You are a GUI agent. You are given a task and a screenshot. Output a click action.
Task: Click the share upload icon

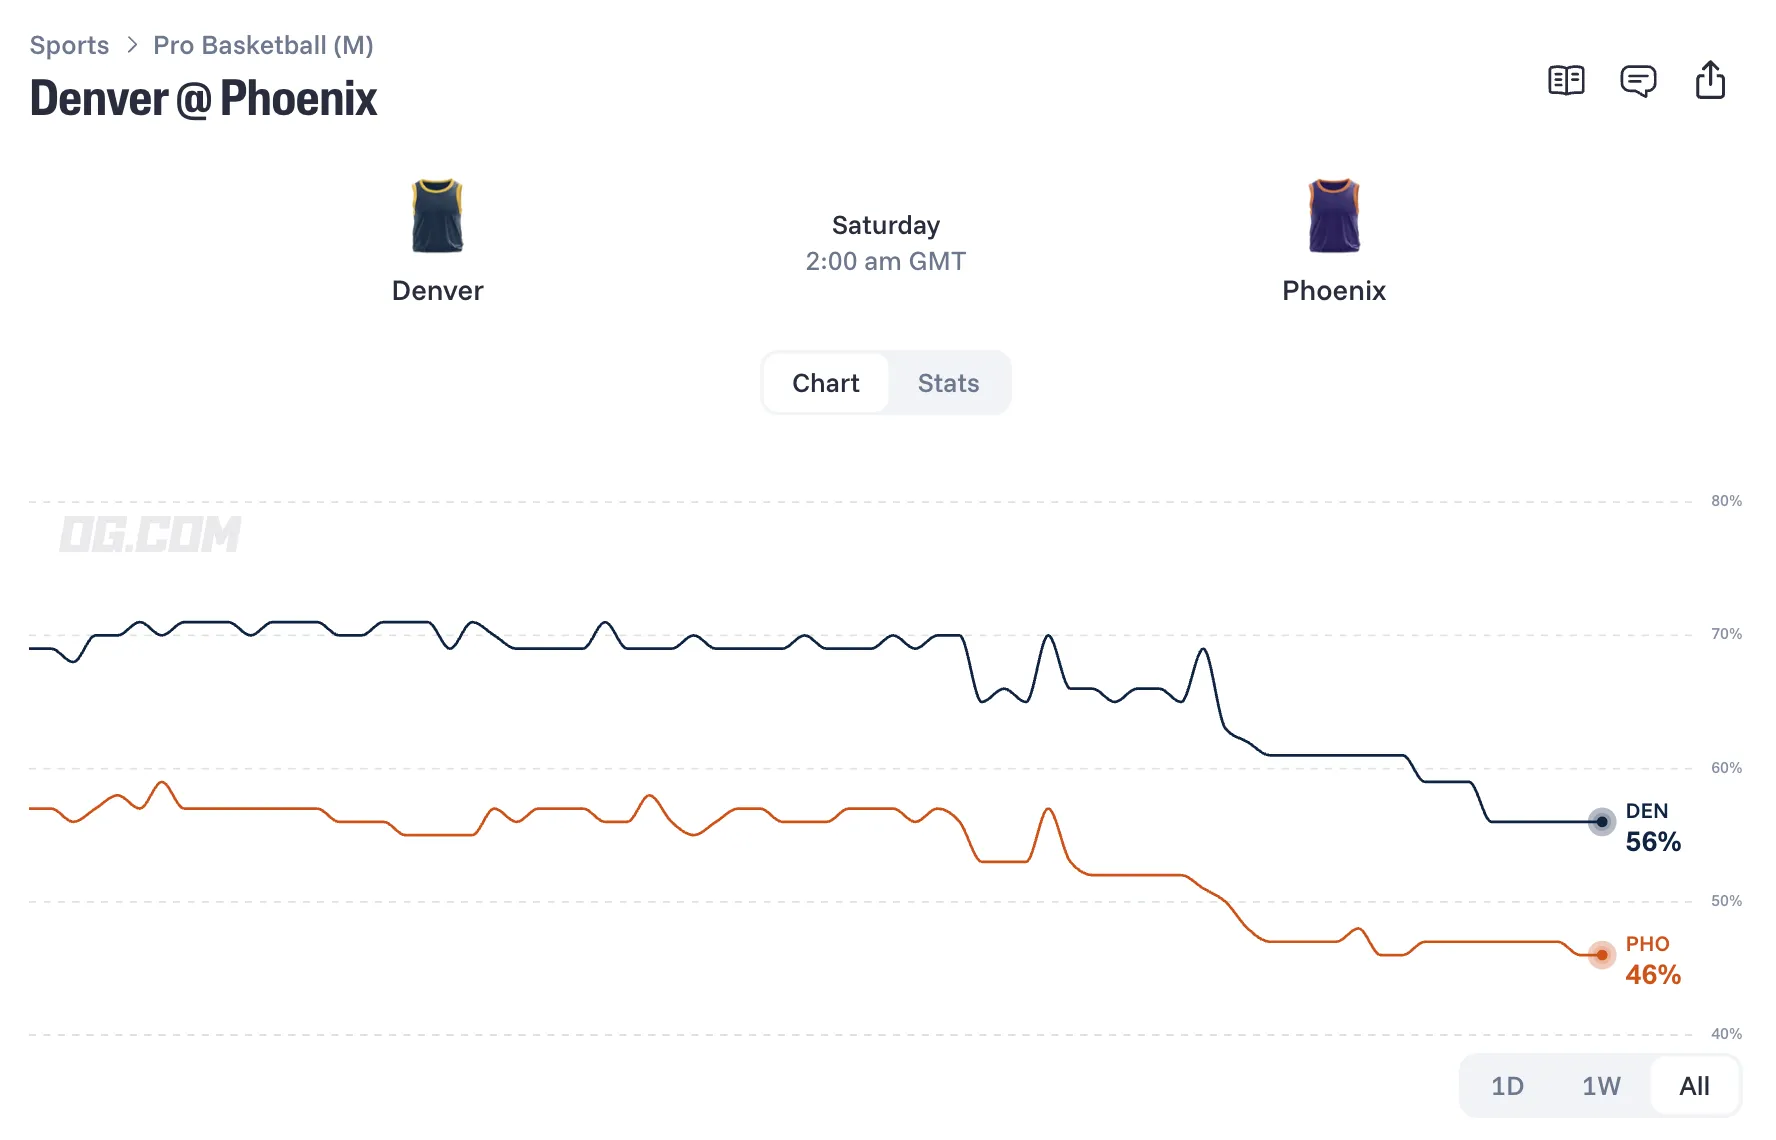click(1710, 80)
